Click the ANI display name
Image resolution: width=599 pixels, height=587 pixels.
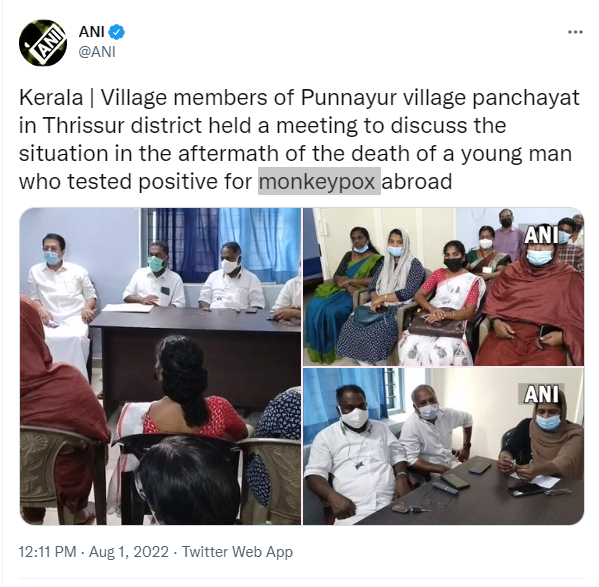tap(91, 32)
